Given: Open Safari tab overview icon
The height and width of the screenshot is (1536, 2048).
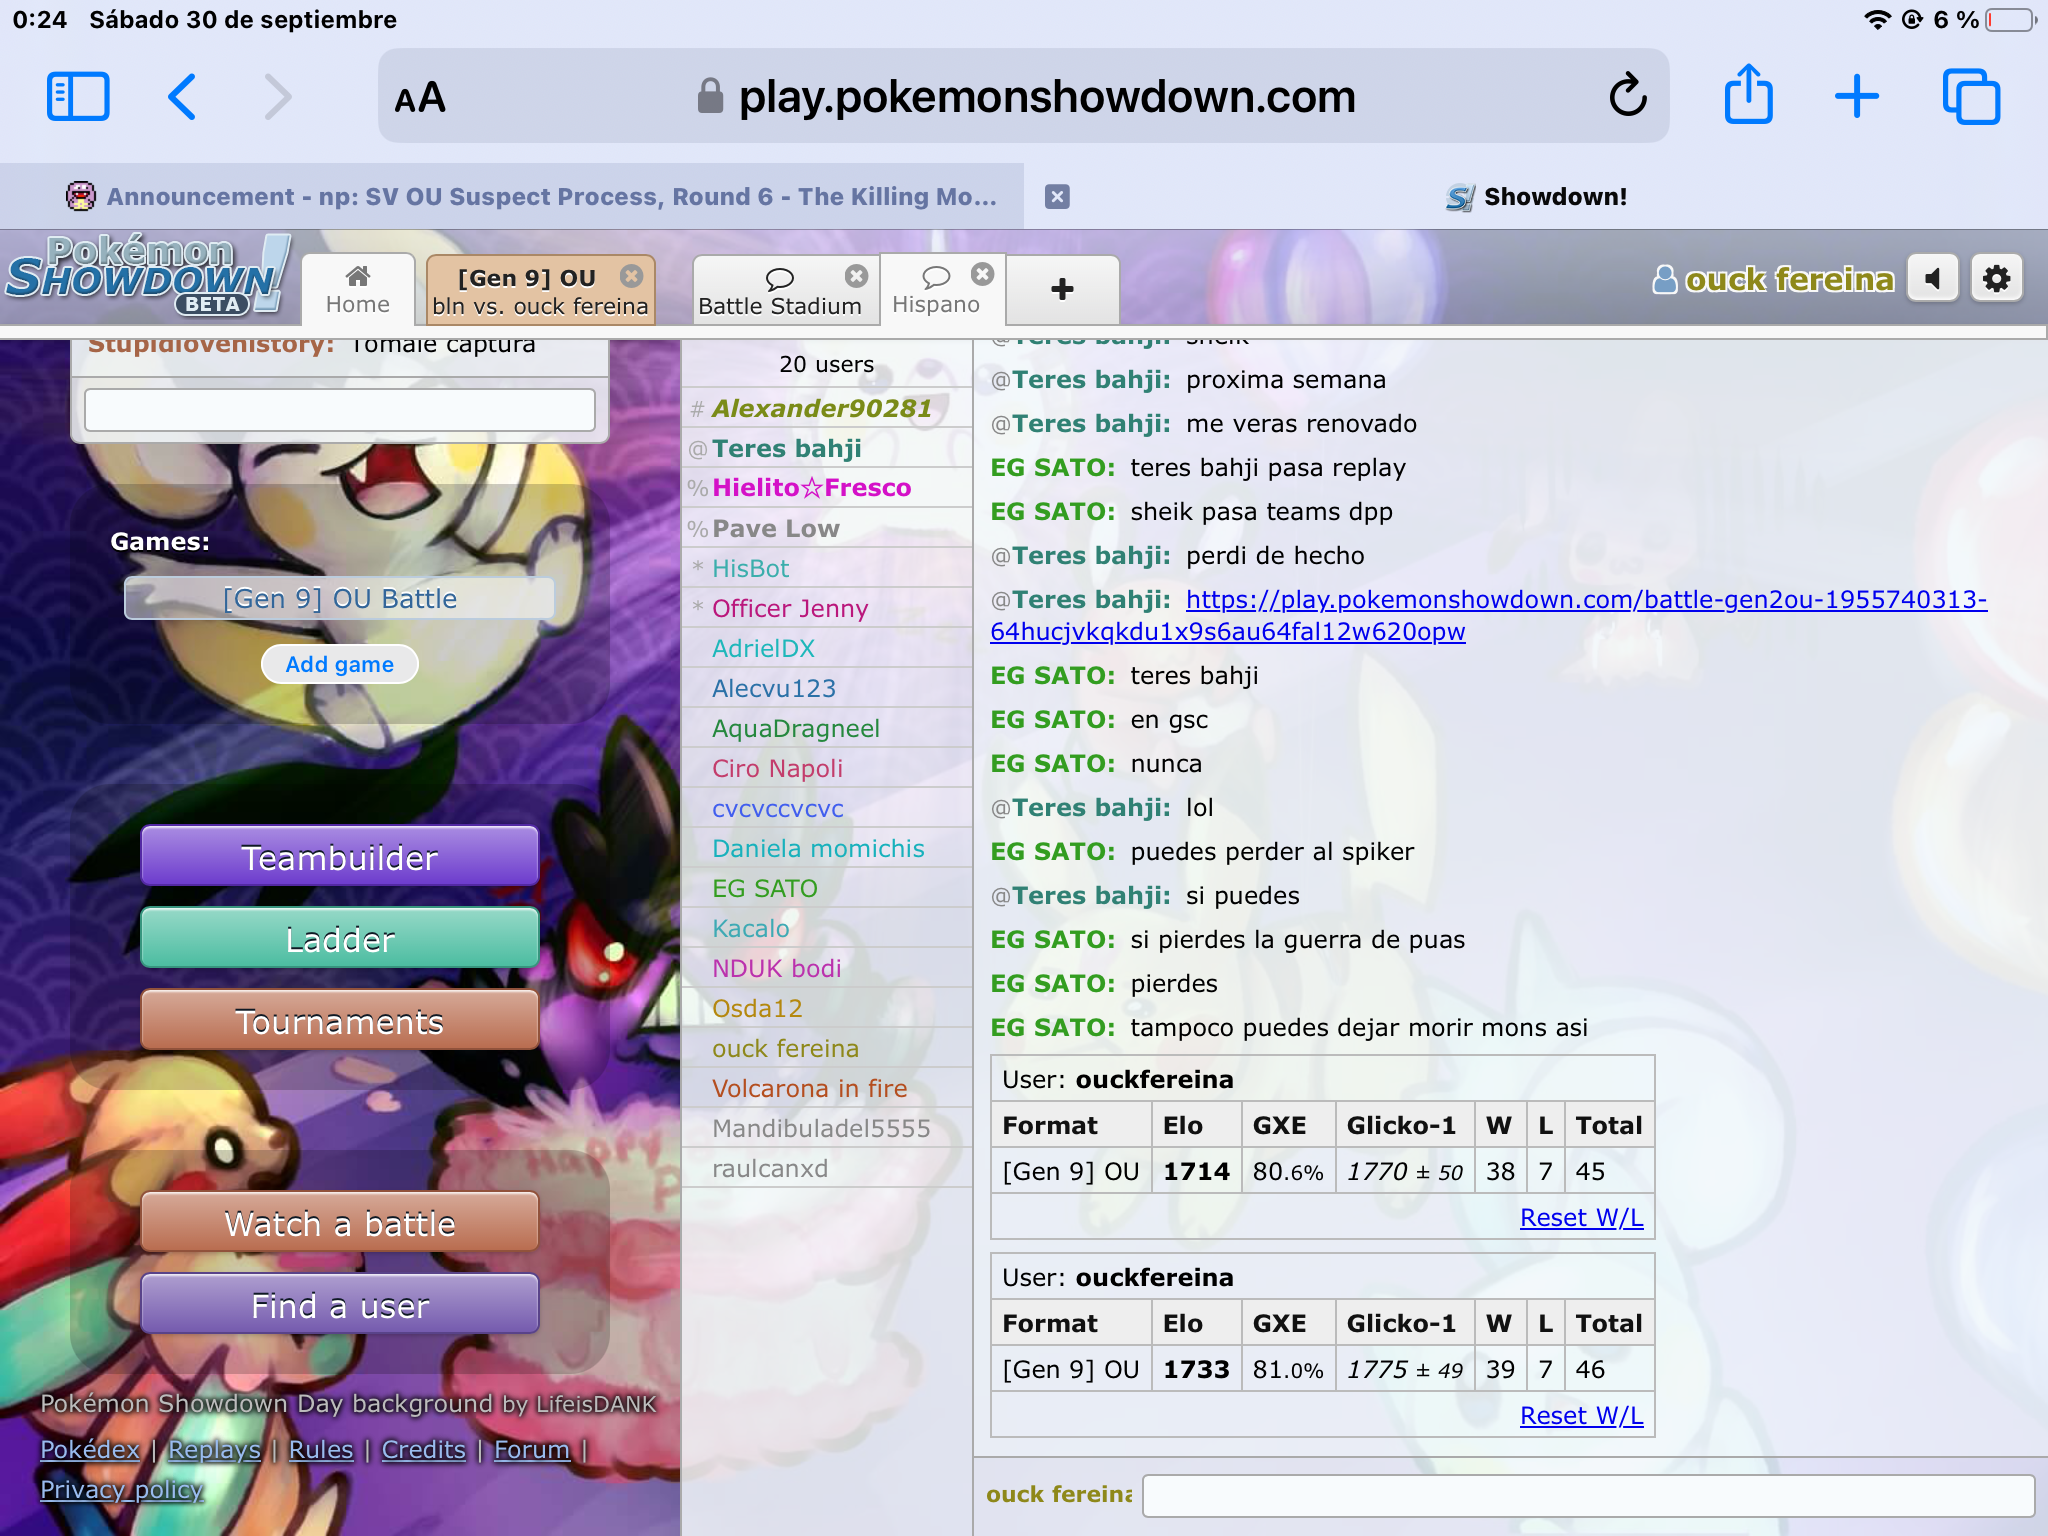Looking at the screenshot, I should click(1970, 97).
